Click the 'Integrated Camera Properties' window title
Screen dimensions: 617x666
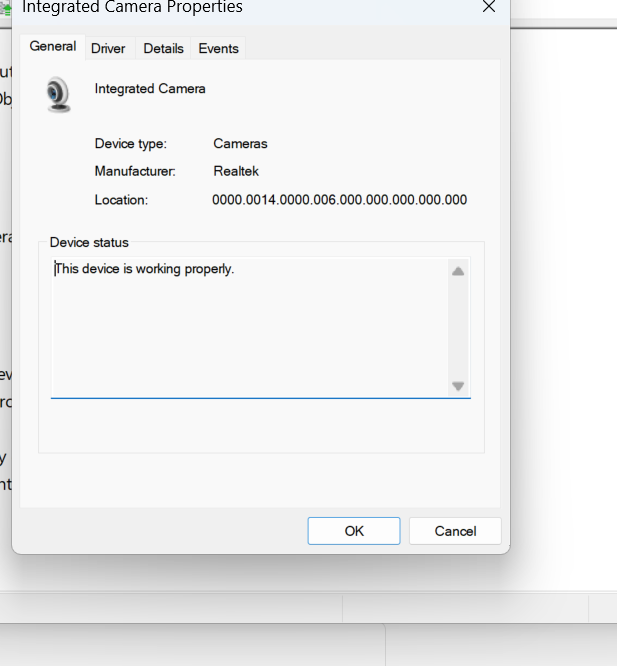pyautogui.click(x=132, y=7)
